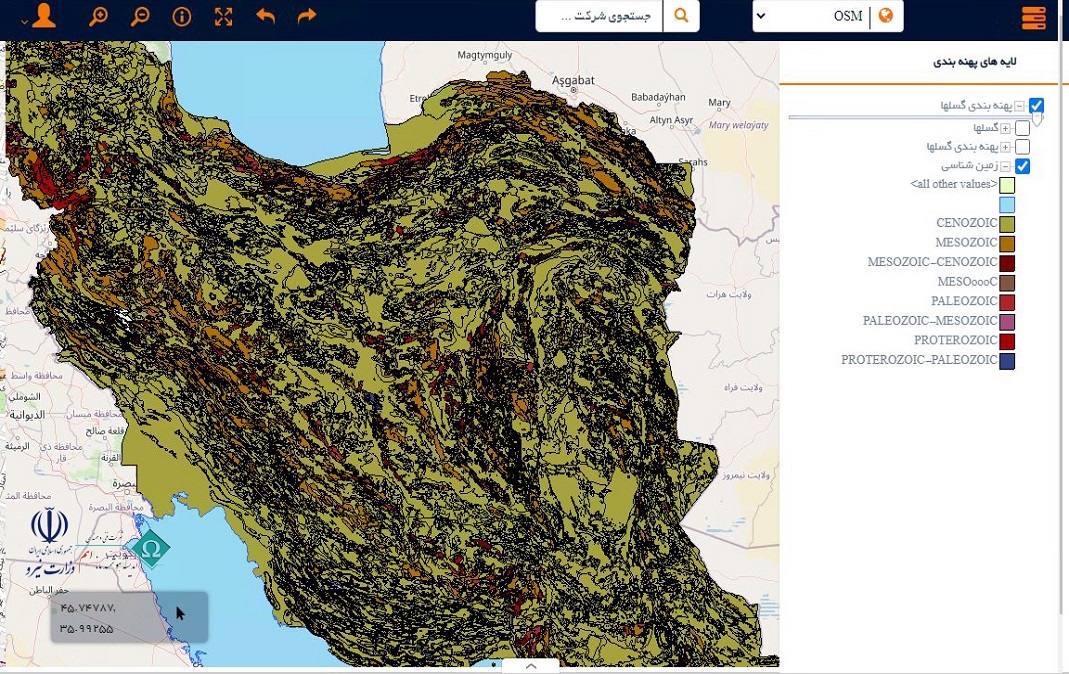Click the unlabeled light blue legend swatch

click(x=1007, y=204)
